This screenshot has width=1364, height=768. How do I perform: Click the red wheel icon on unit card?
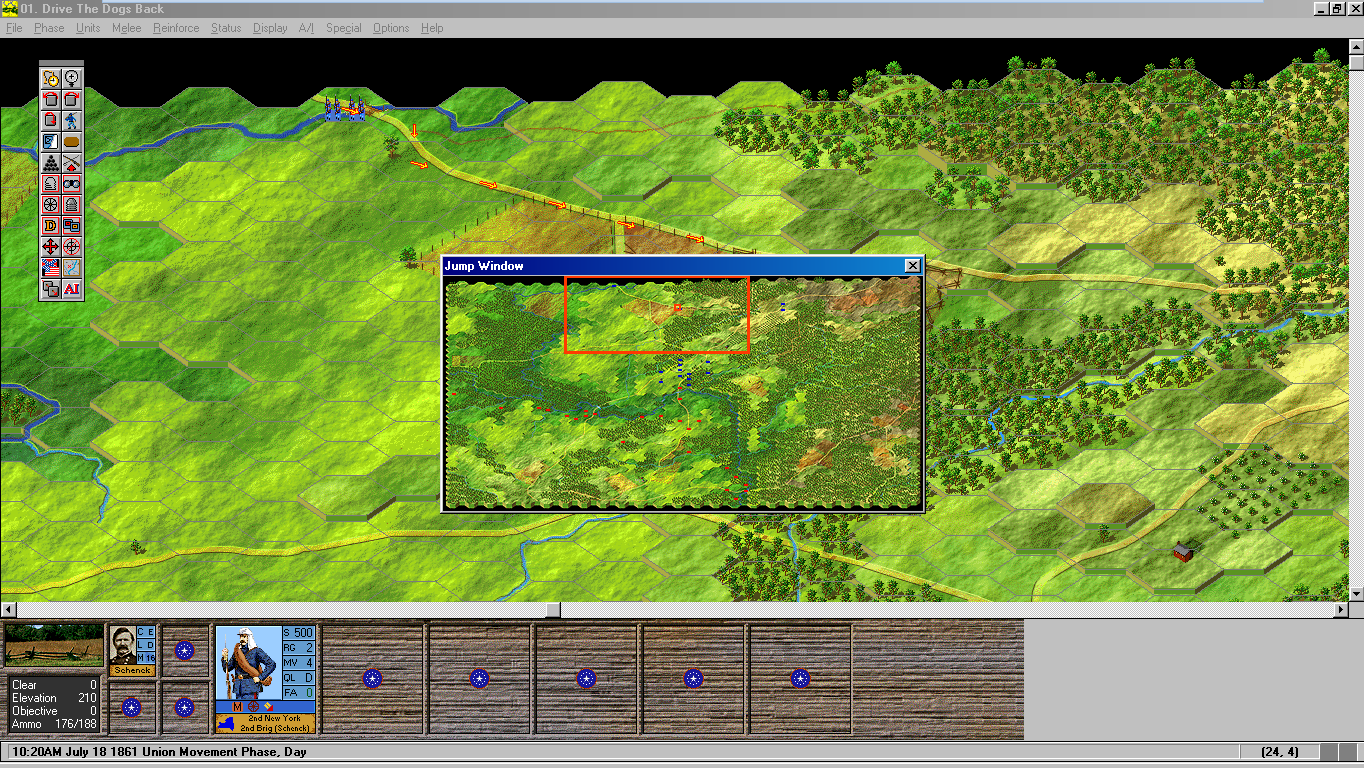tap(254, 707)
